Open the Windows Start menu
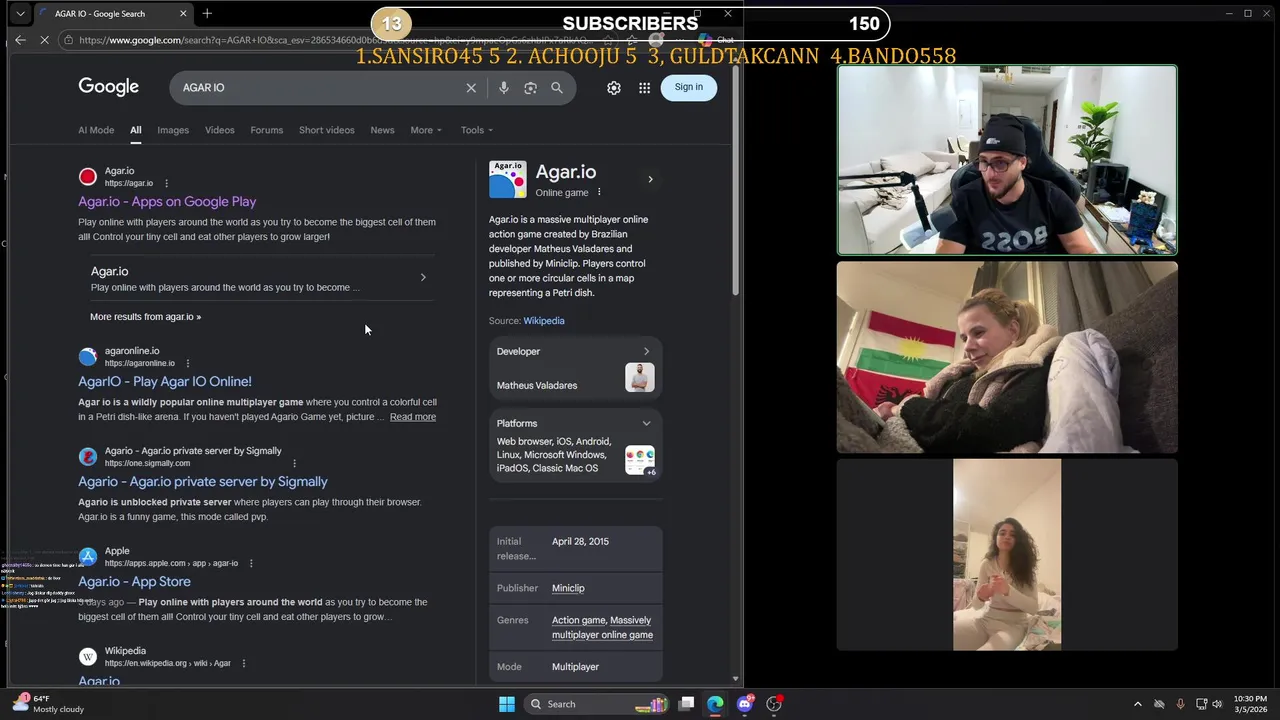Viewport: 1280px width, 720px height. 507,704
